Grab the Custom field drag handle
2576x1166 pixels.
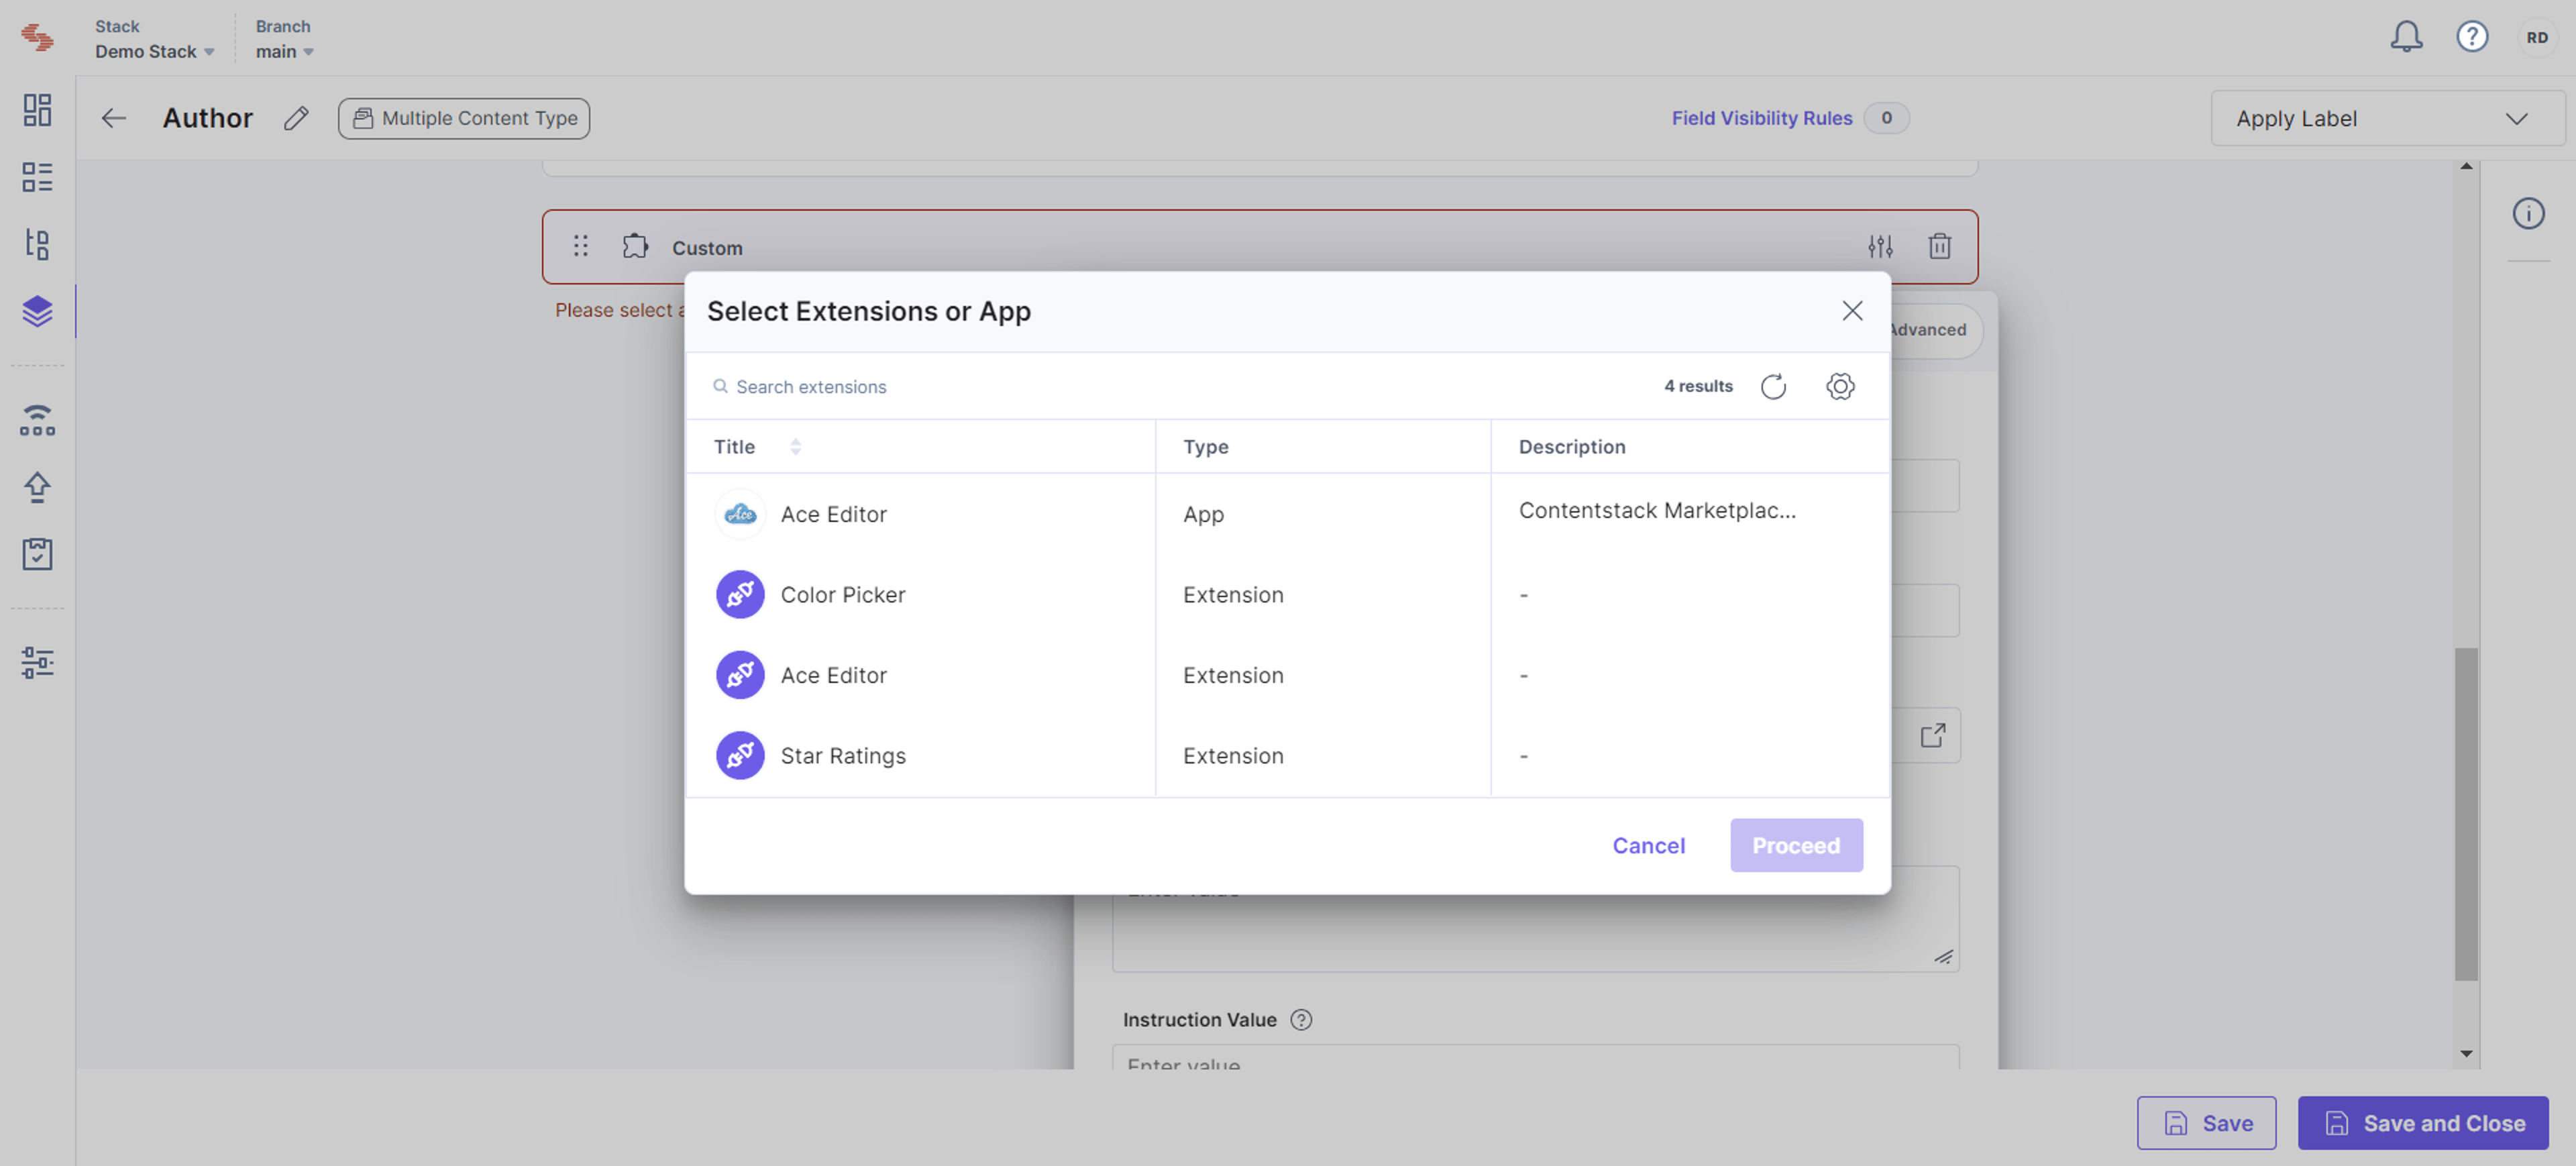[581, 246]
